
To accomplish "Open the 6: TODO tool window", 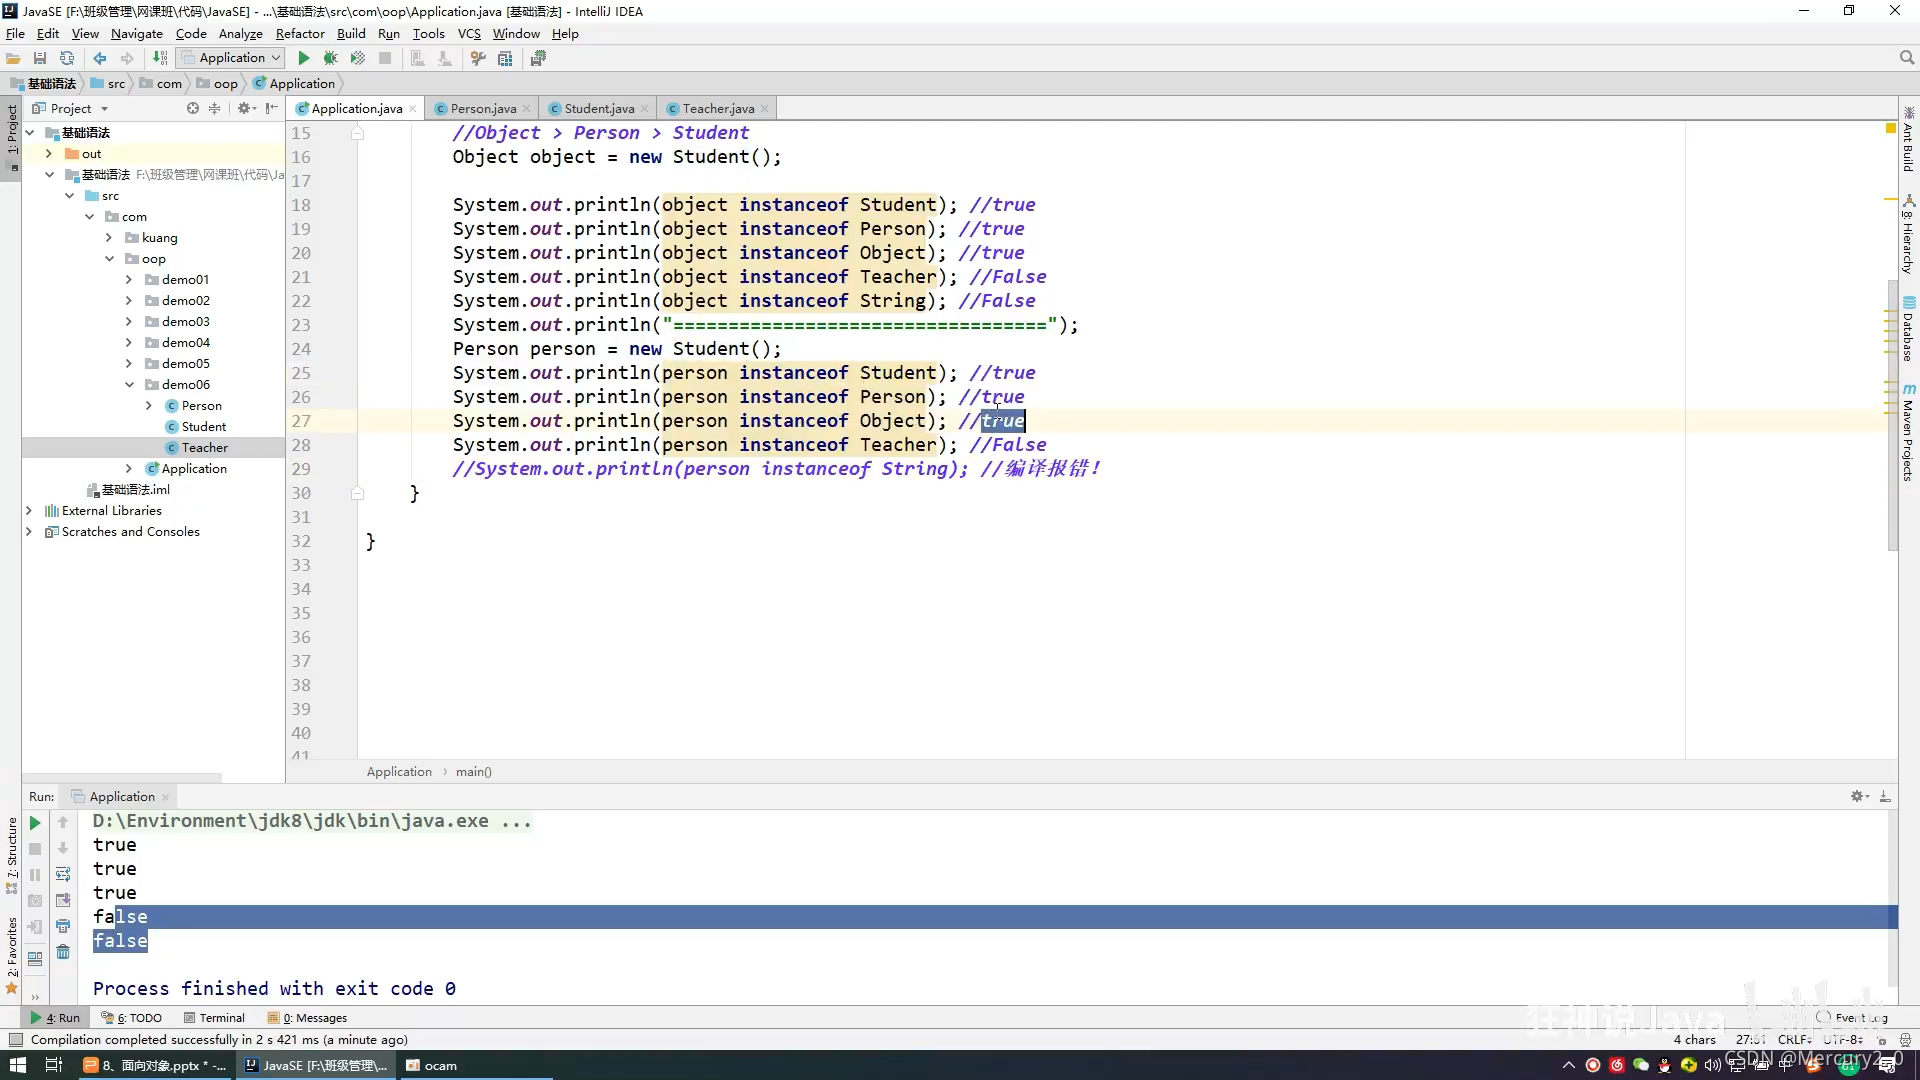I will tap(131, 1018).
